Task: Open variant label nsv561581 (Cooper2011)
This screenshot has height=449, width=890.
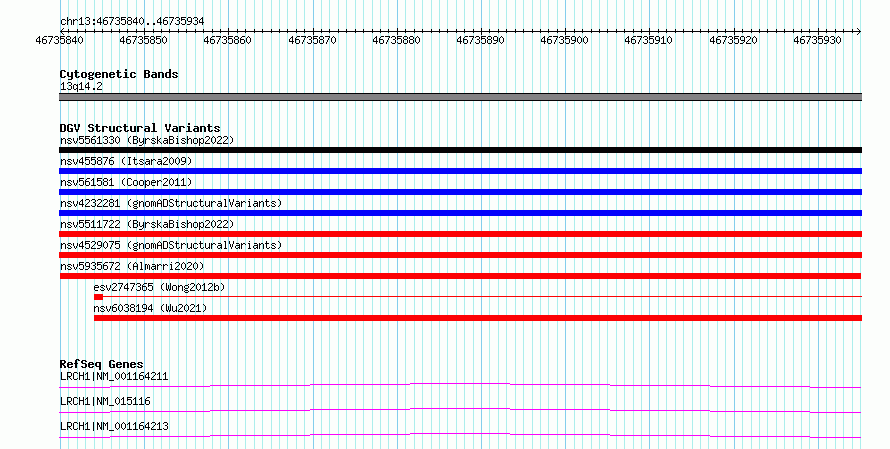Action: click(126, 182)
